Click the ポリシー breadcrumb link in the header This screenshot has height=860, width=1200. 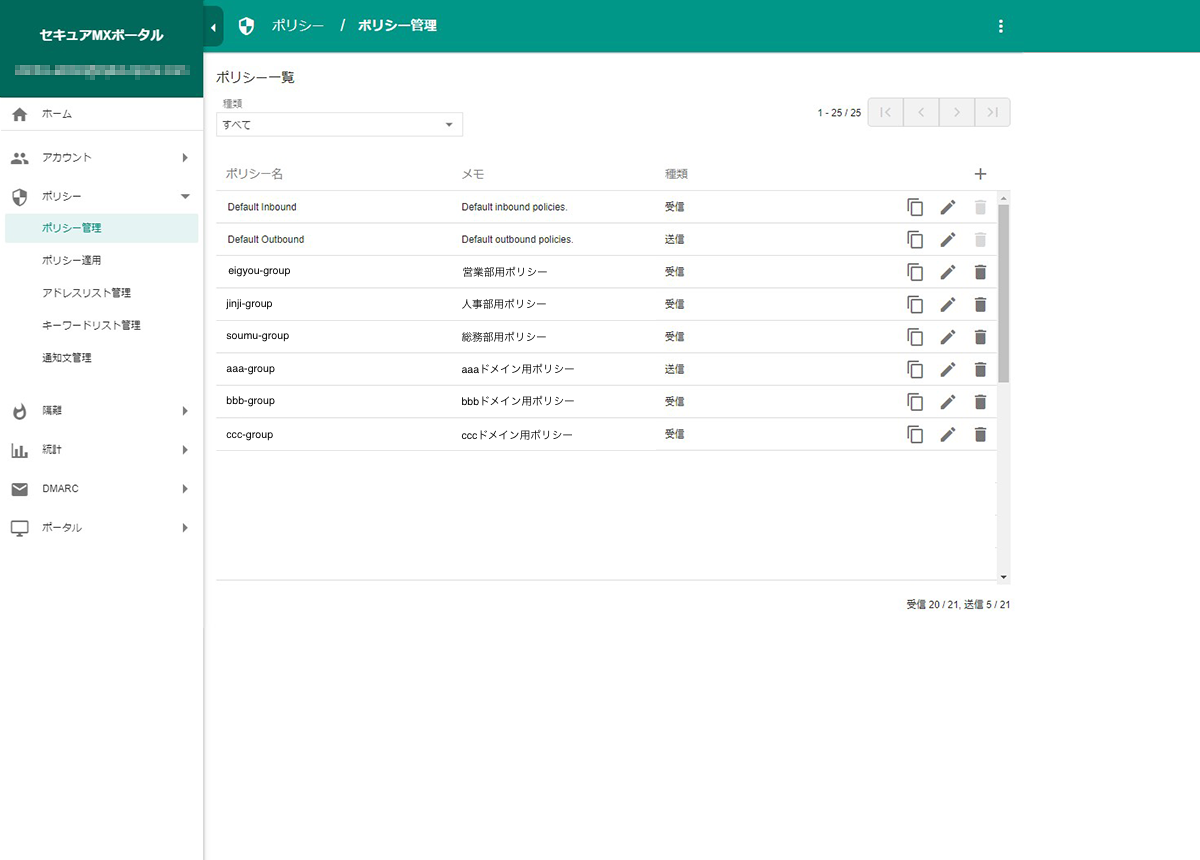(x=297, y=26)
